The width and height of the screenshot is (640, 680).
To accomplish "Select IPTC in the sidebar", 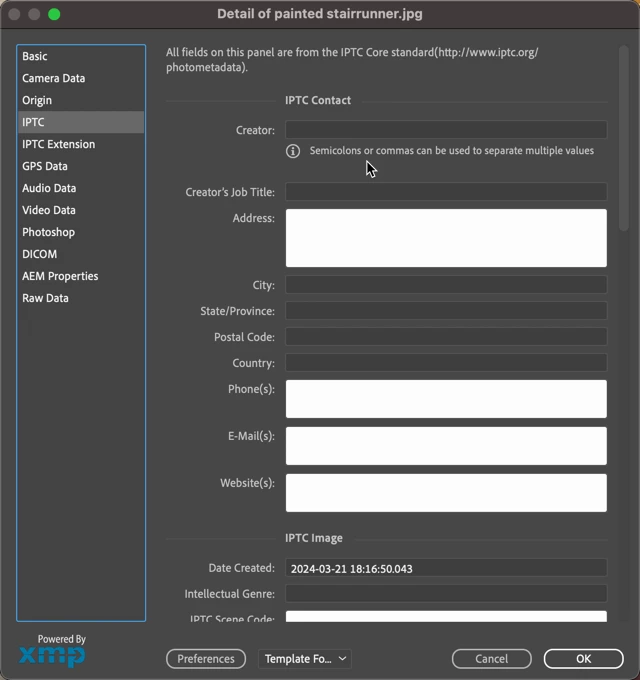I will tap(81, 122).
